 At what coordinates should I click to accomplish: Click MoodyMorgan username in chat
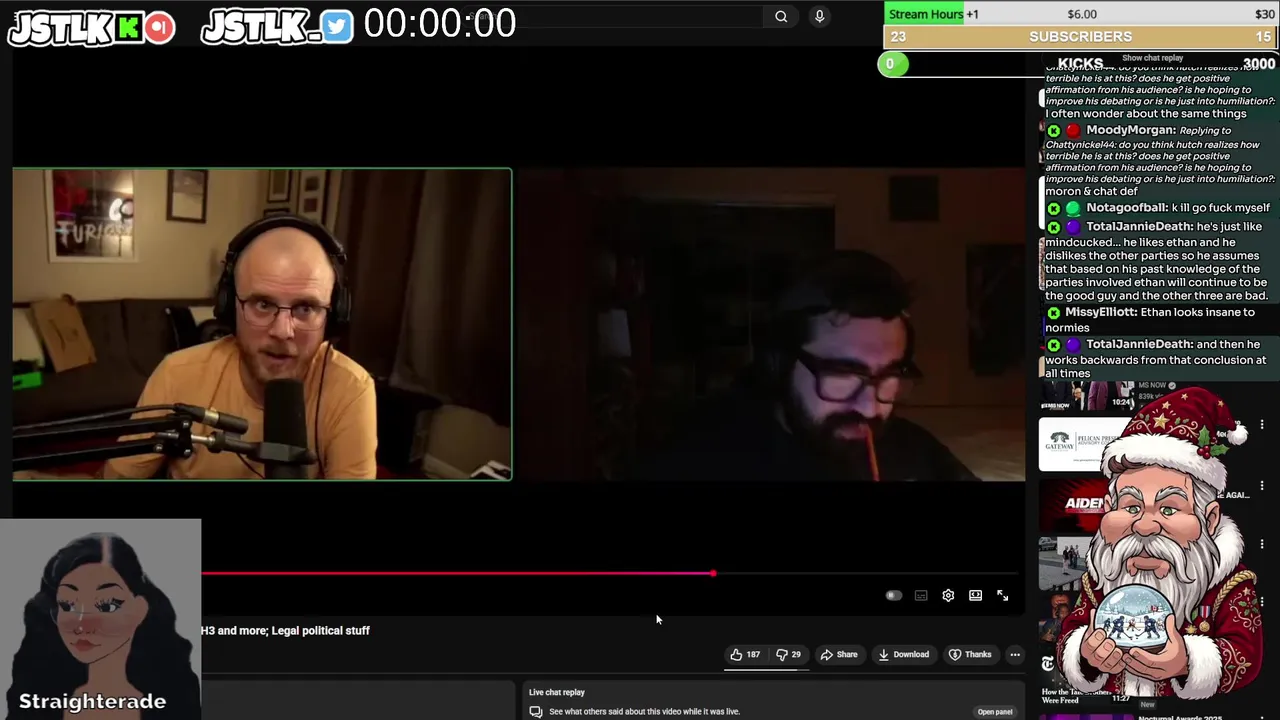coord(1130,130)
